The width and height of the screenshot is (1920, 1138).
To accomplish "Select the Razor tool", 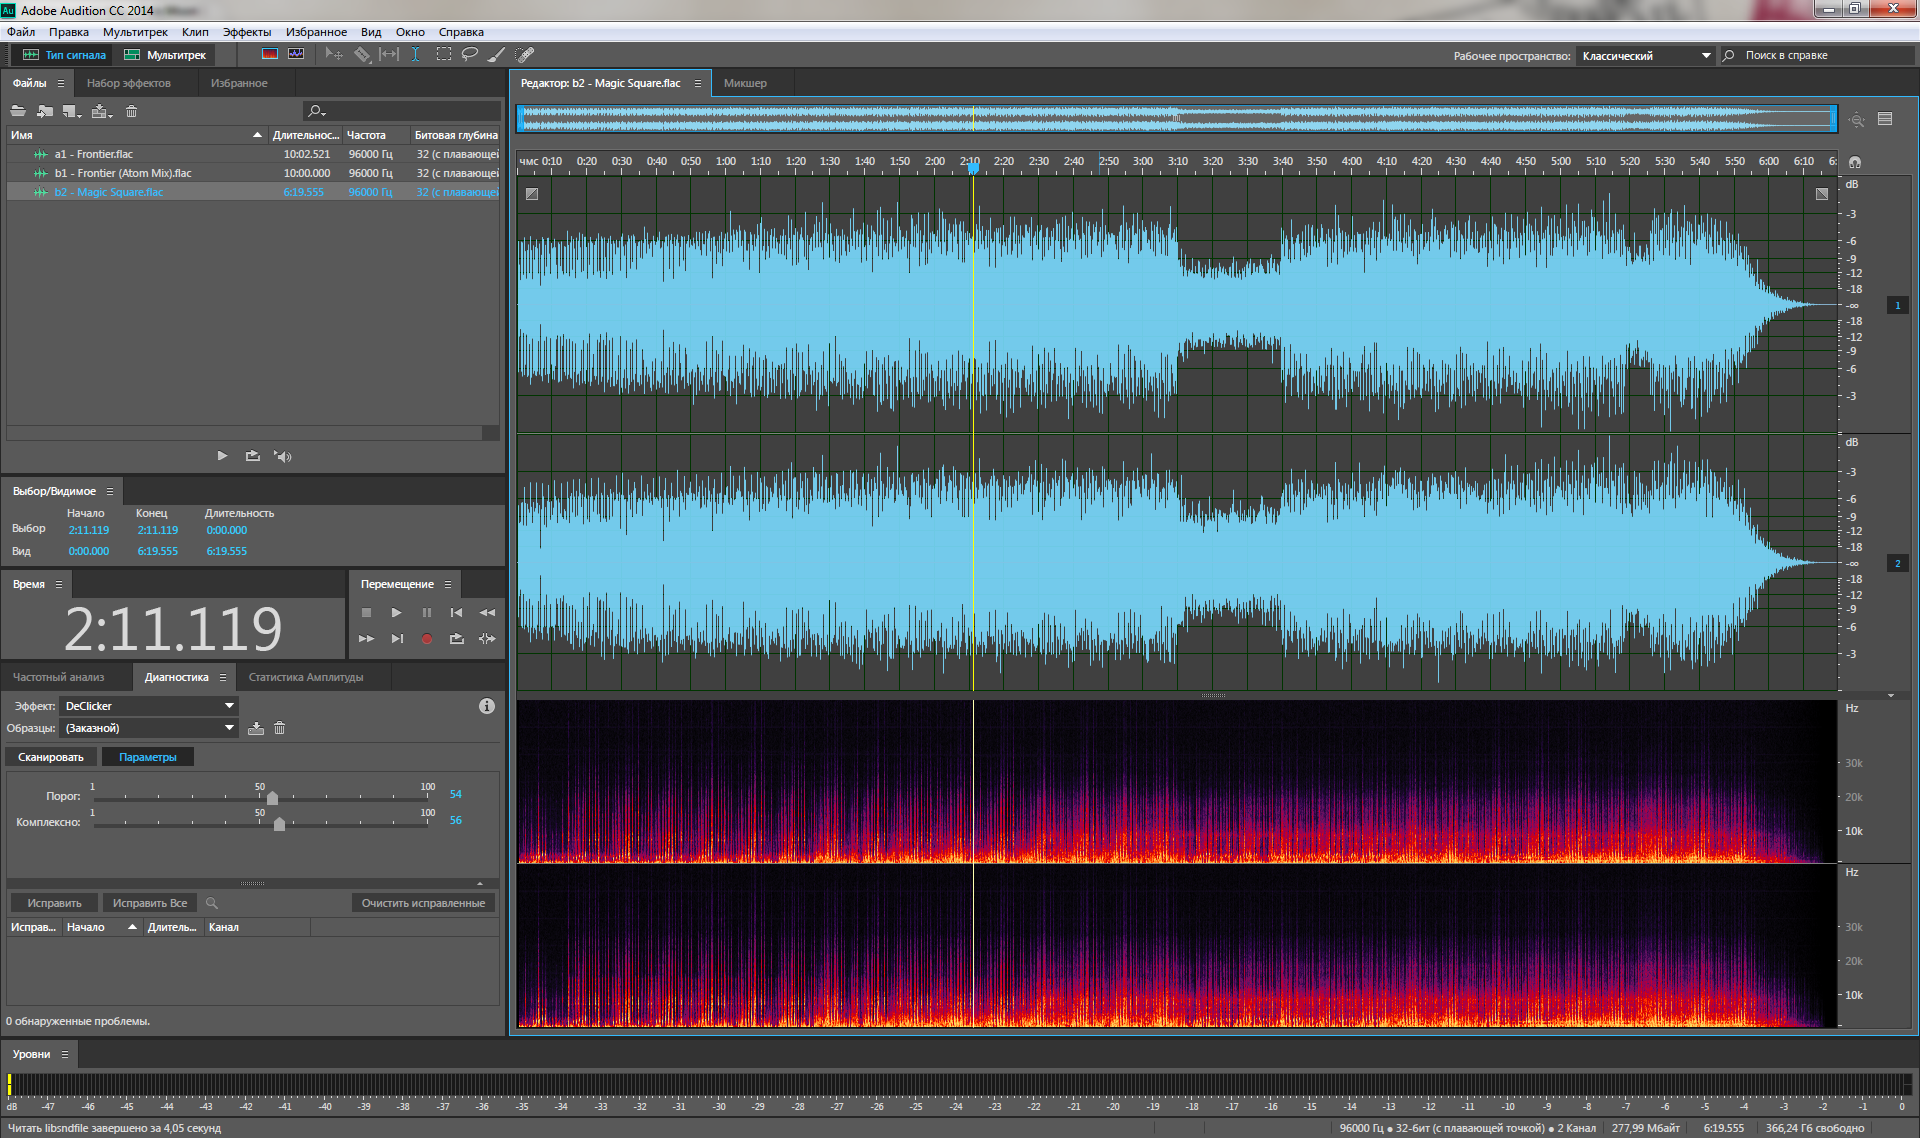I will pyautogui.click(x=362, y=54).
